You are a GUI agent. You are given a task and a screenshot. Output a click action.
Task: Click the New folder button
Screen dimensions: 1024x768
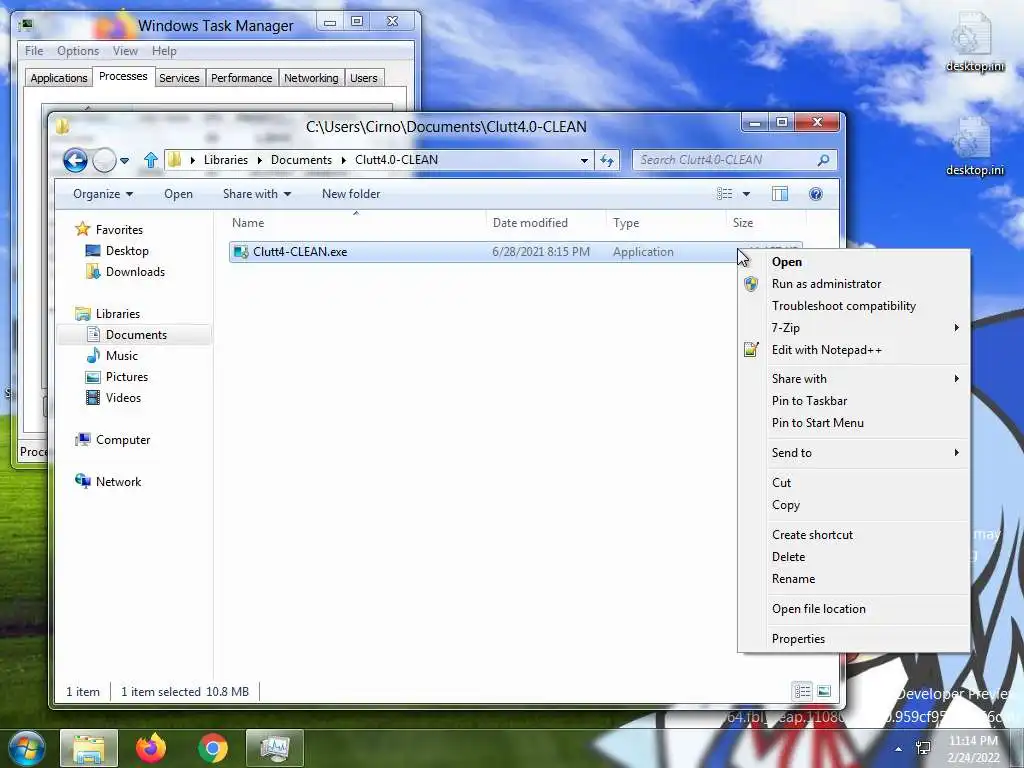coord(351,194)
